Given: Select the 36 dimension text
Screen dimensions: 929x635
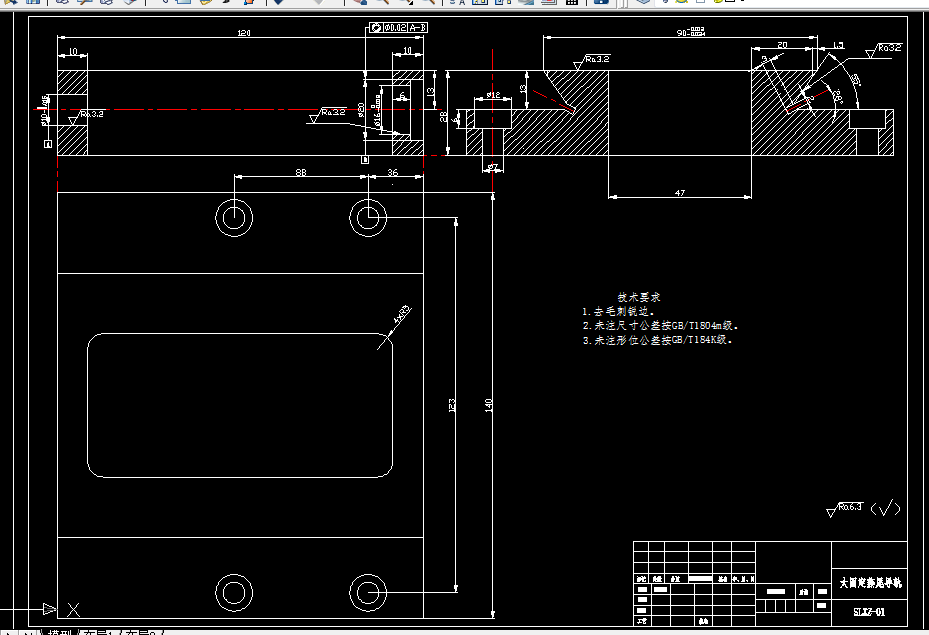Looking at the screenshot, I should (x=393, y=172).
